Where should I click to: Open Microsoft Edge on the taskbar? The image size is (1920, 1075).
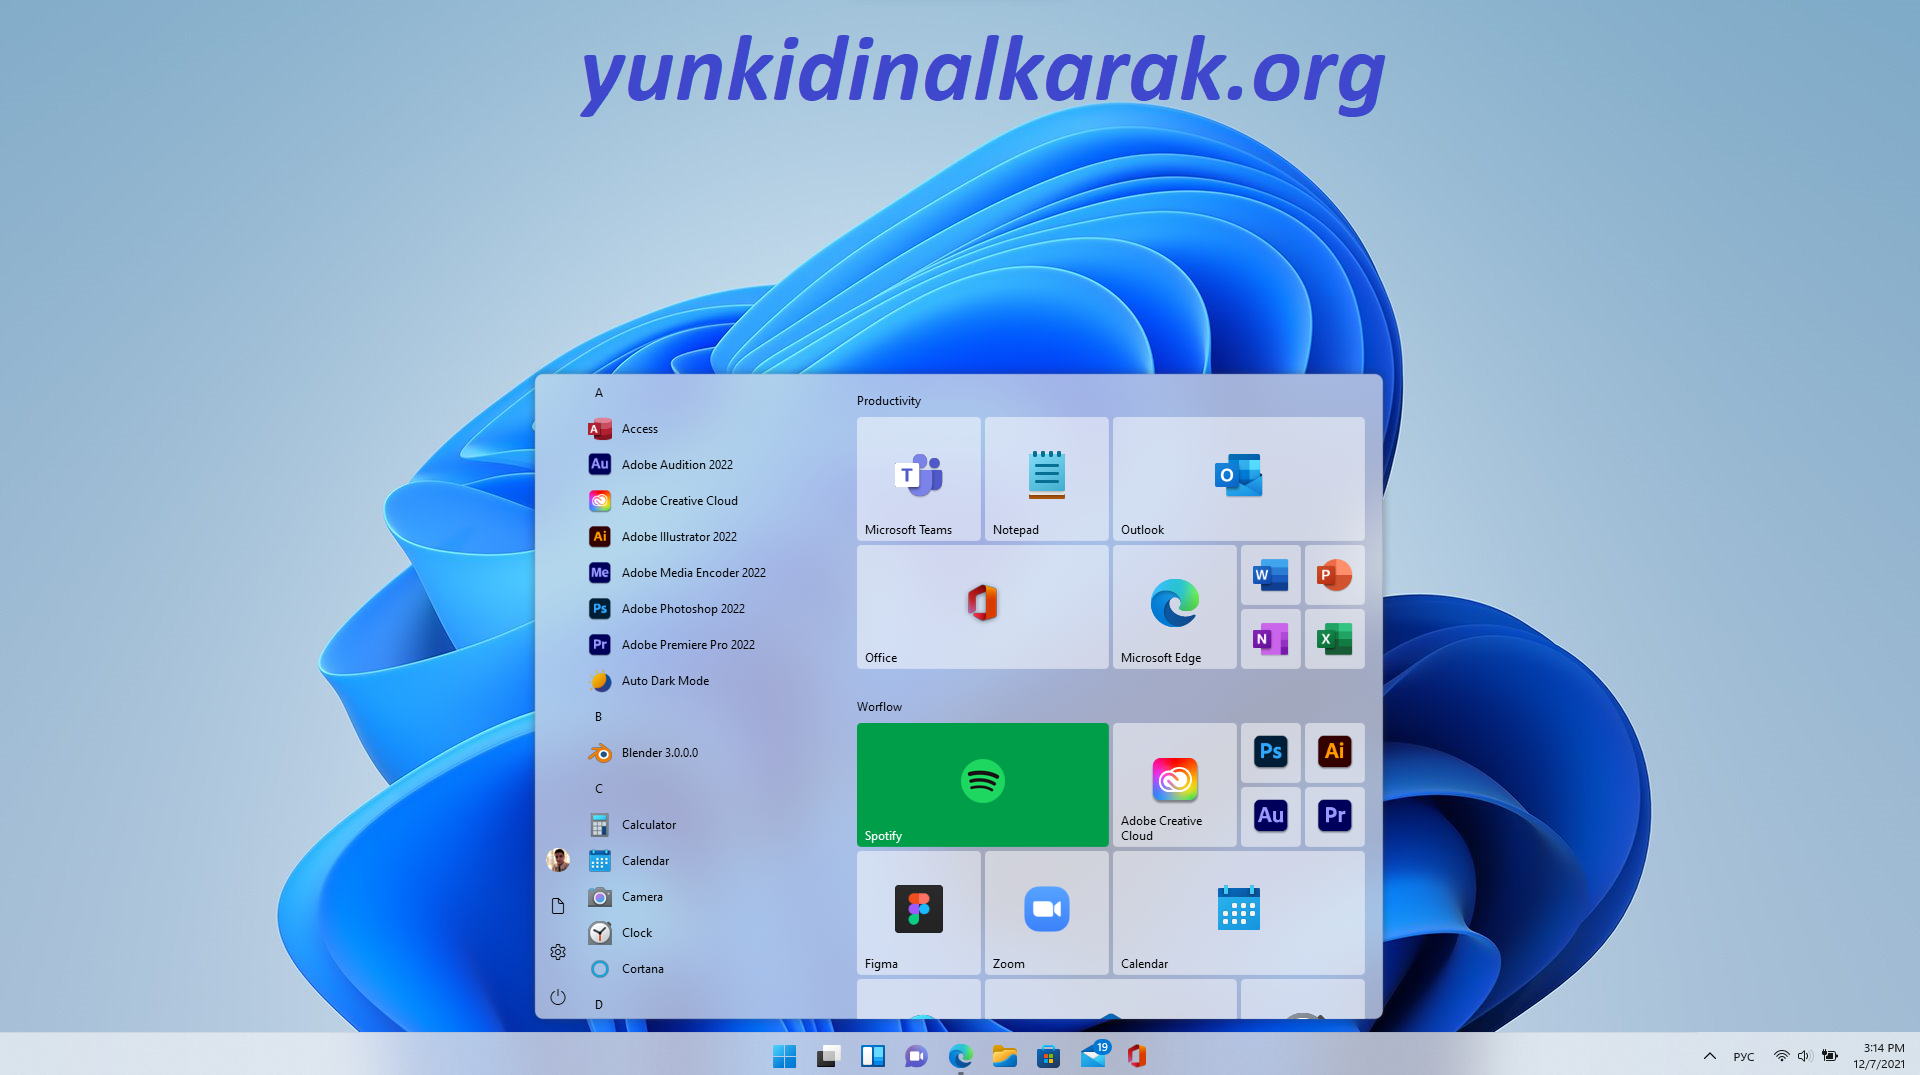[x=961, y=1056]
